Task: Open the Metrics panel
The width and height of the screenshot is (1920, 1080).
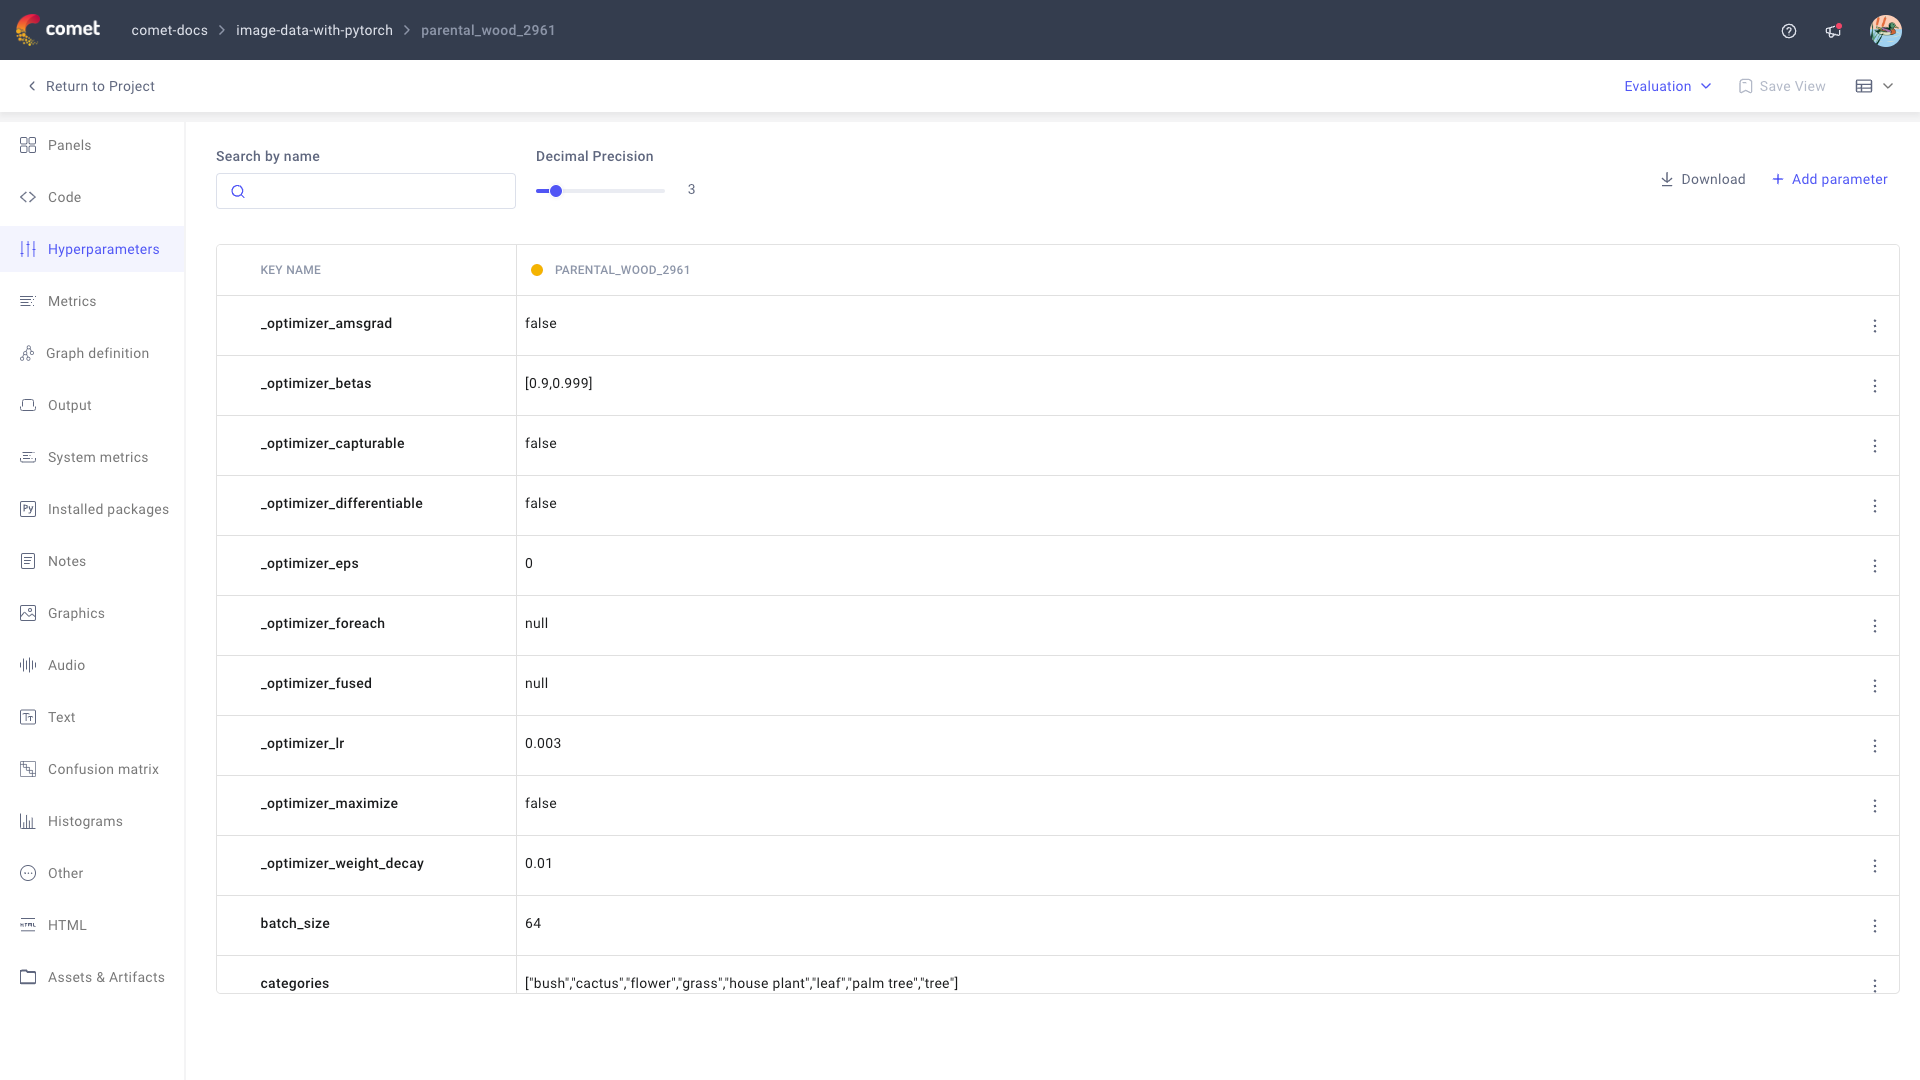Action: (x=71, y=301)
